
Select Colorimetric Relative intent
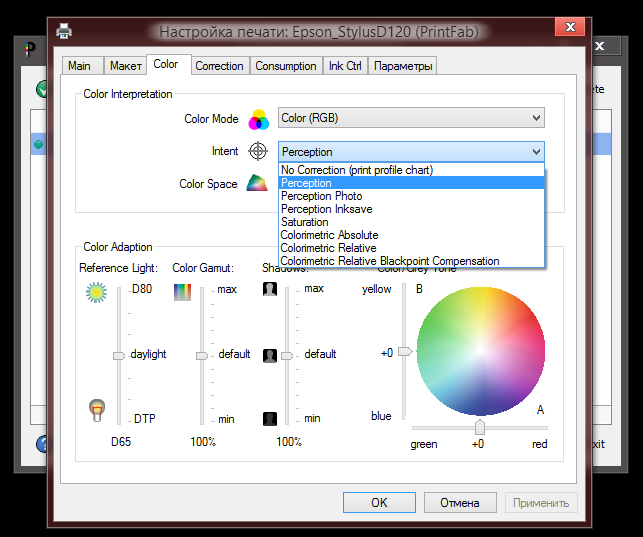pyautogui.click(x=411, y=248)
